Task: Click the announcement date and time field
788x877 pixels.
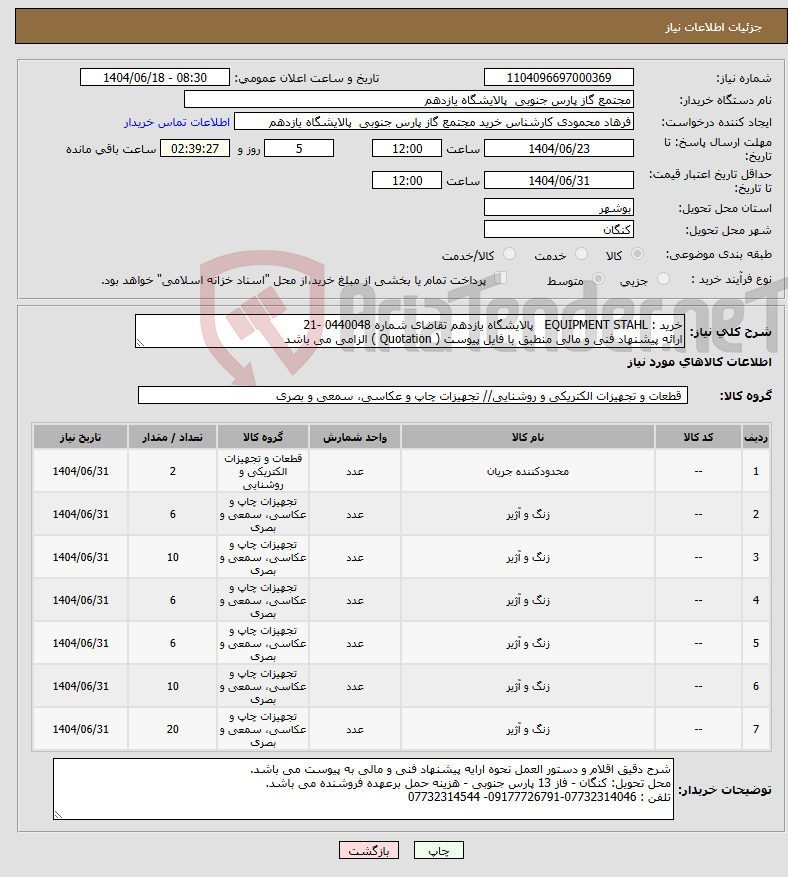Action: coord(155,77)
